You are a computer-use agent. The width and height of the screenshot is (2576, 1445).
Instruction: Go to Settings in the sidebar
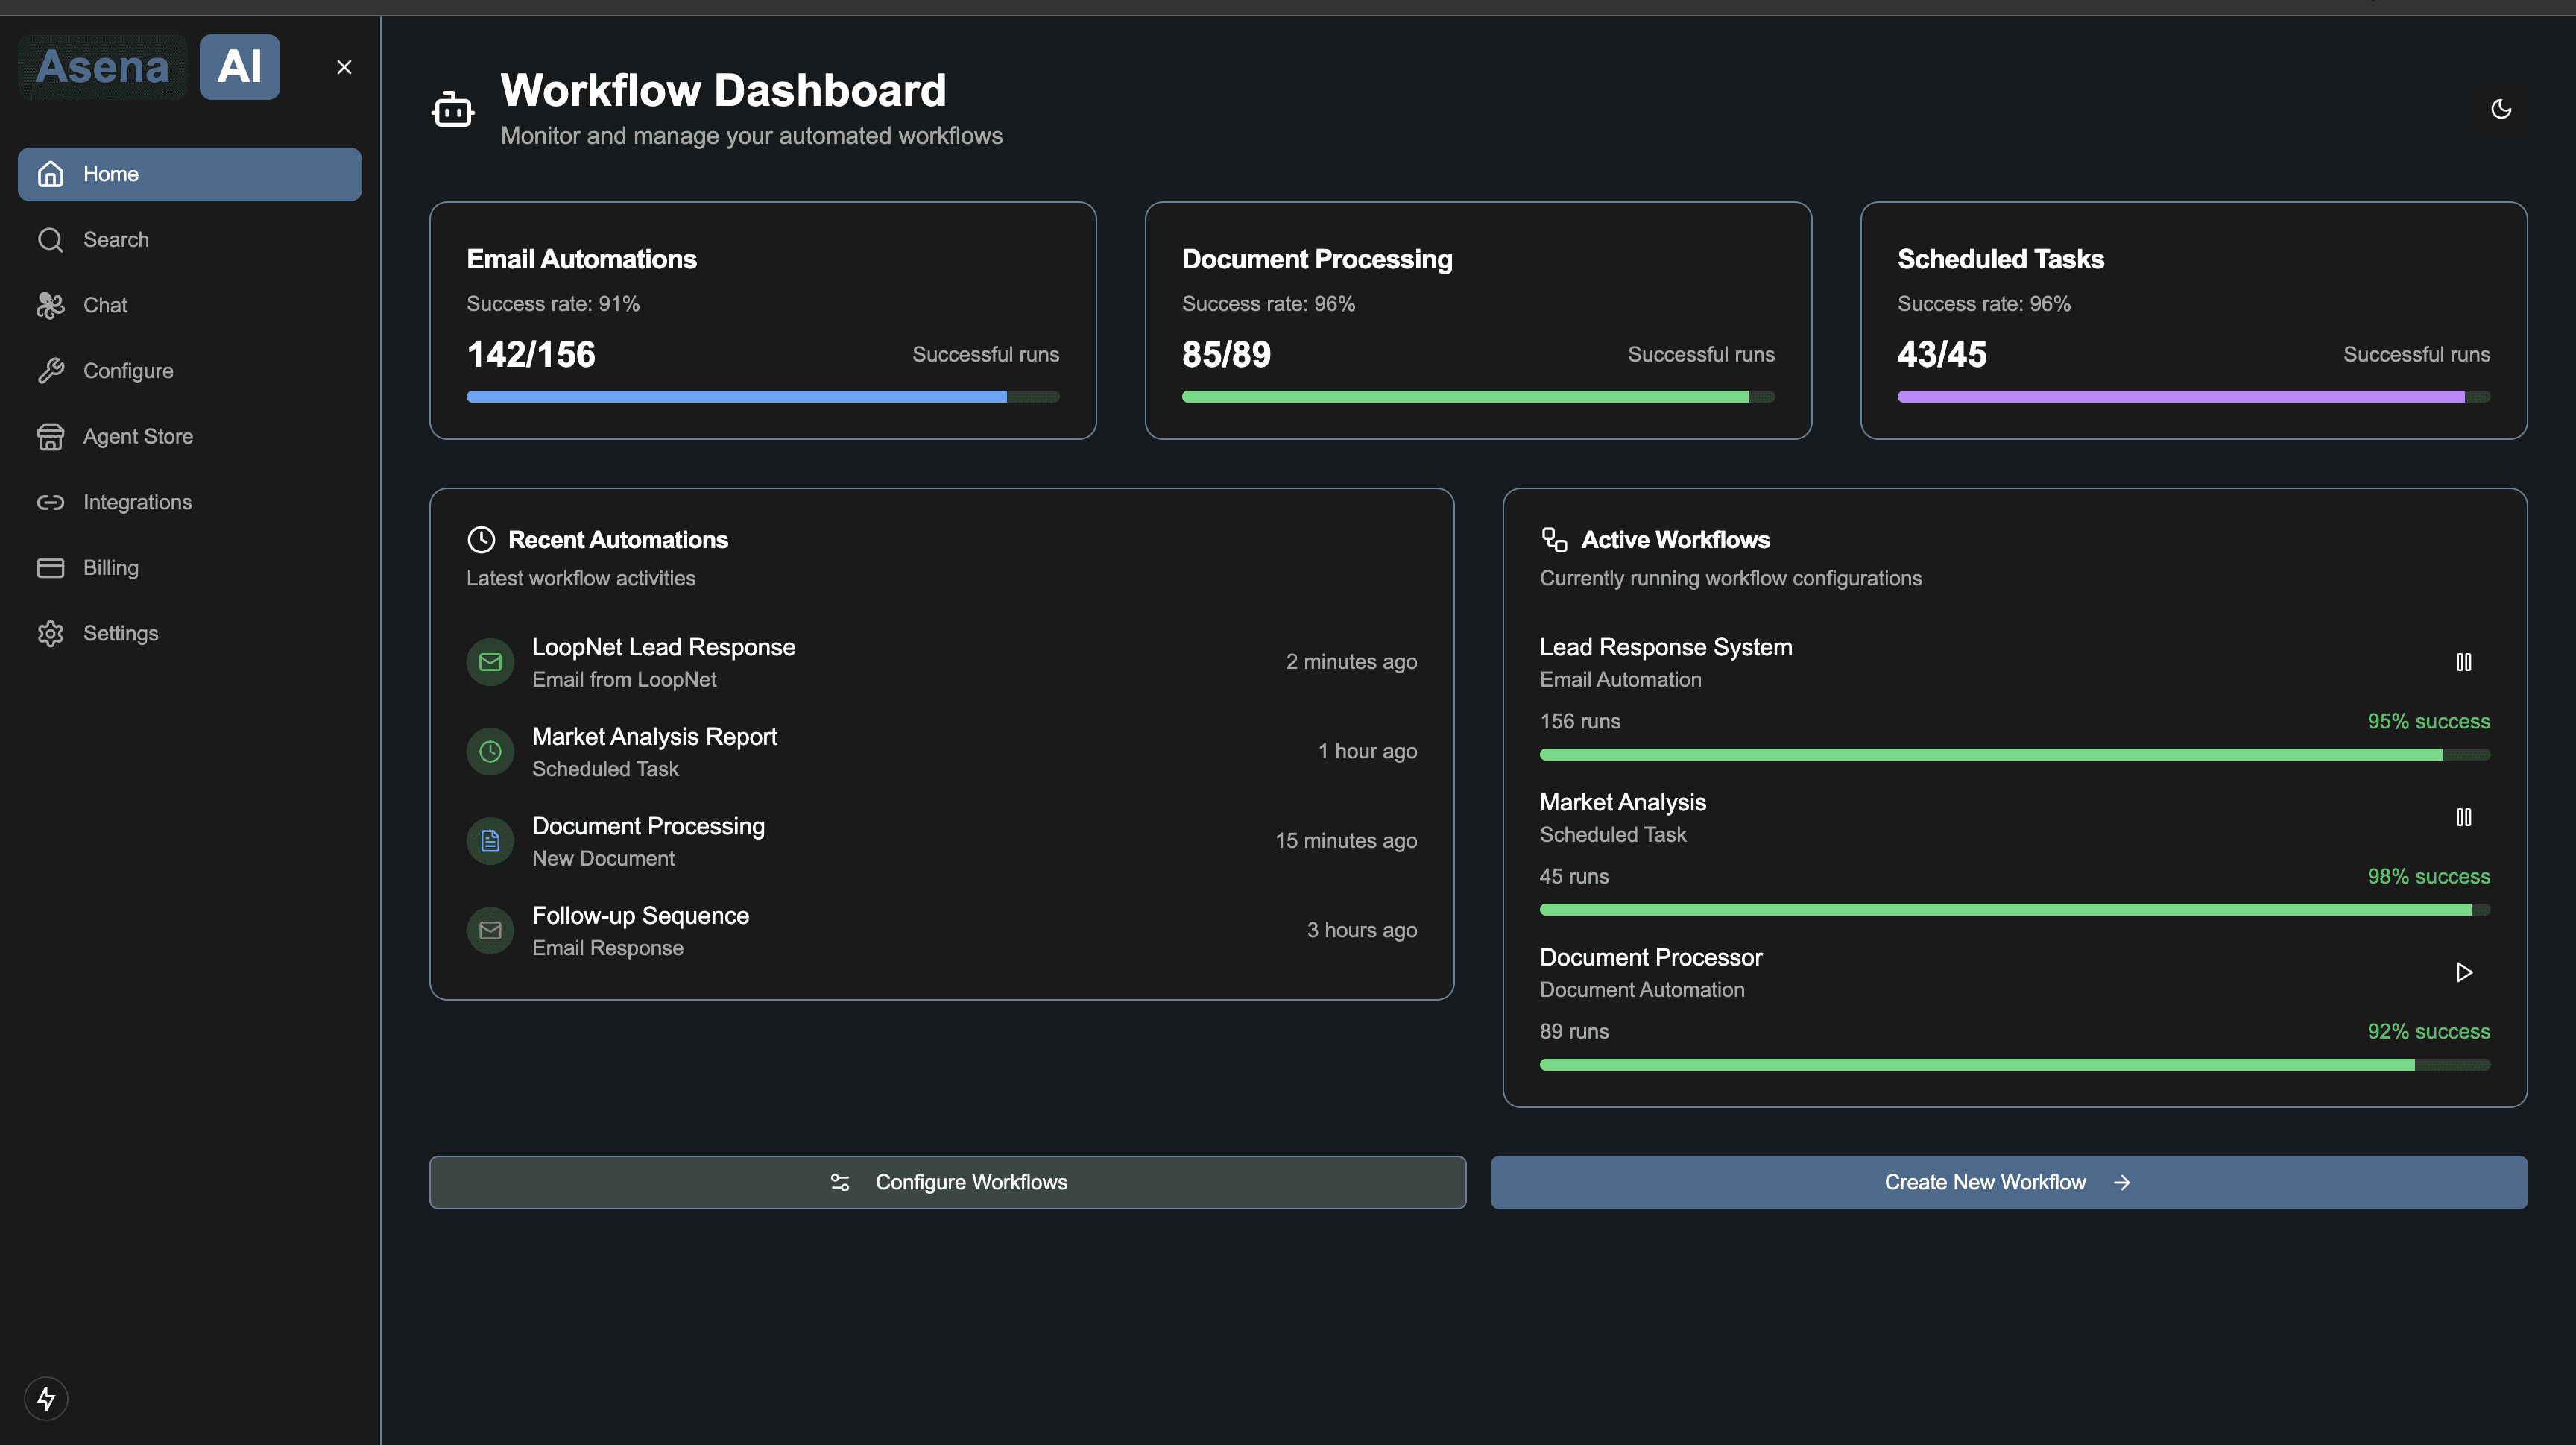point(190,634)
